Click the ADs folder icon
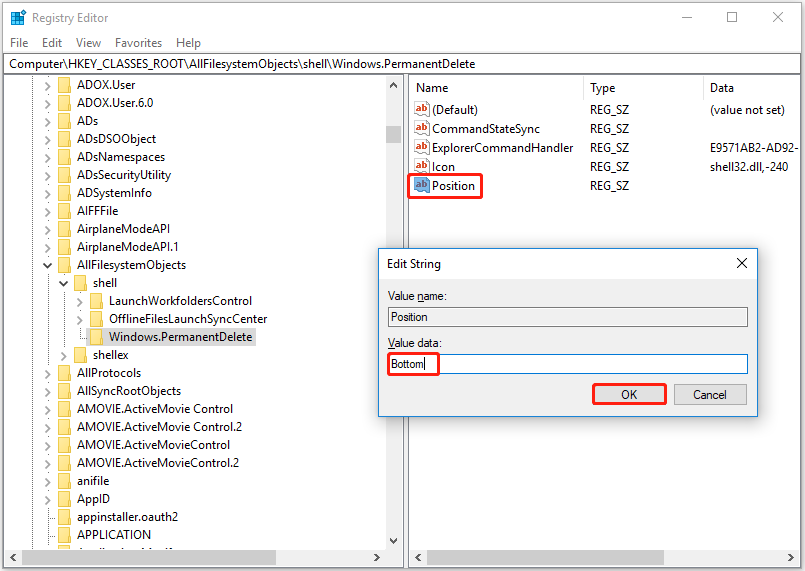 tap(65, 121)
